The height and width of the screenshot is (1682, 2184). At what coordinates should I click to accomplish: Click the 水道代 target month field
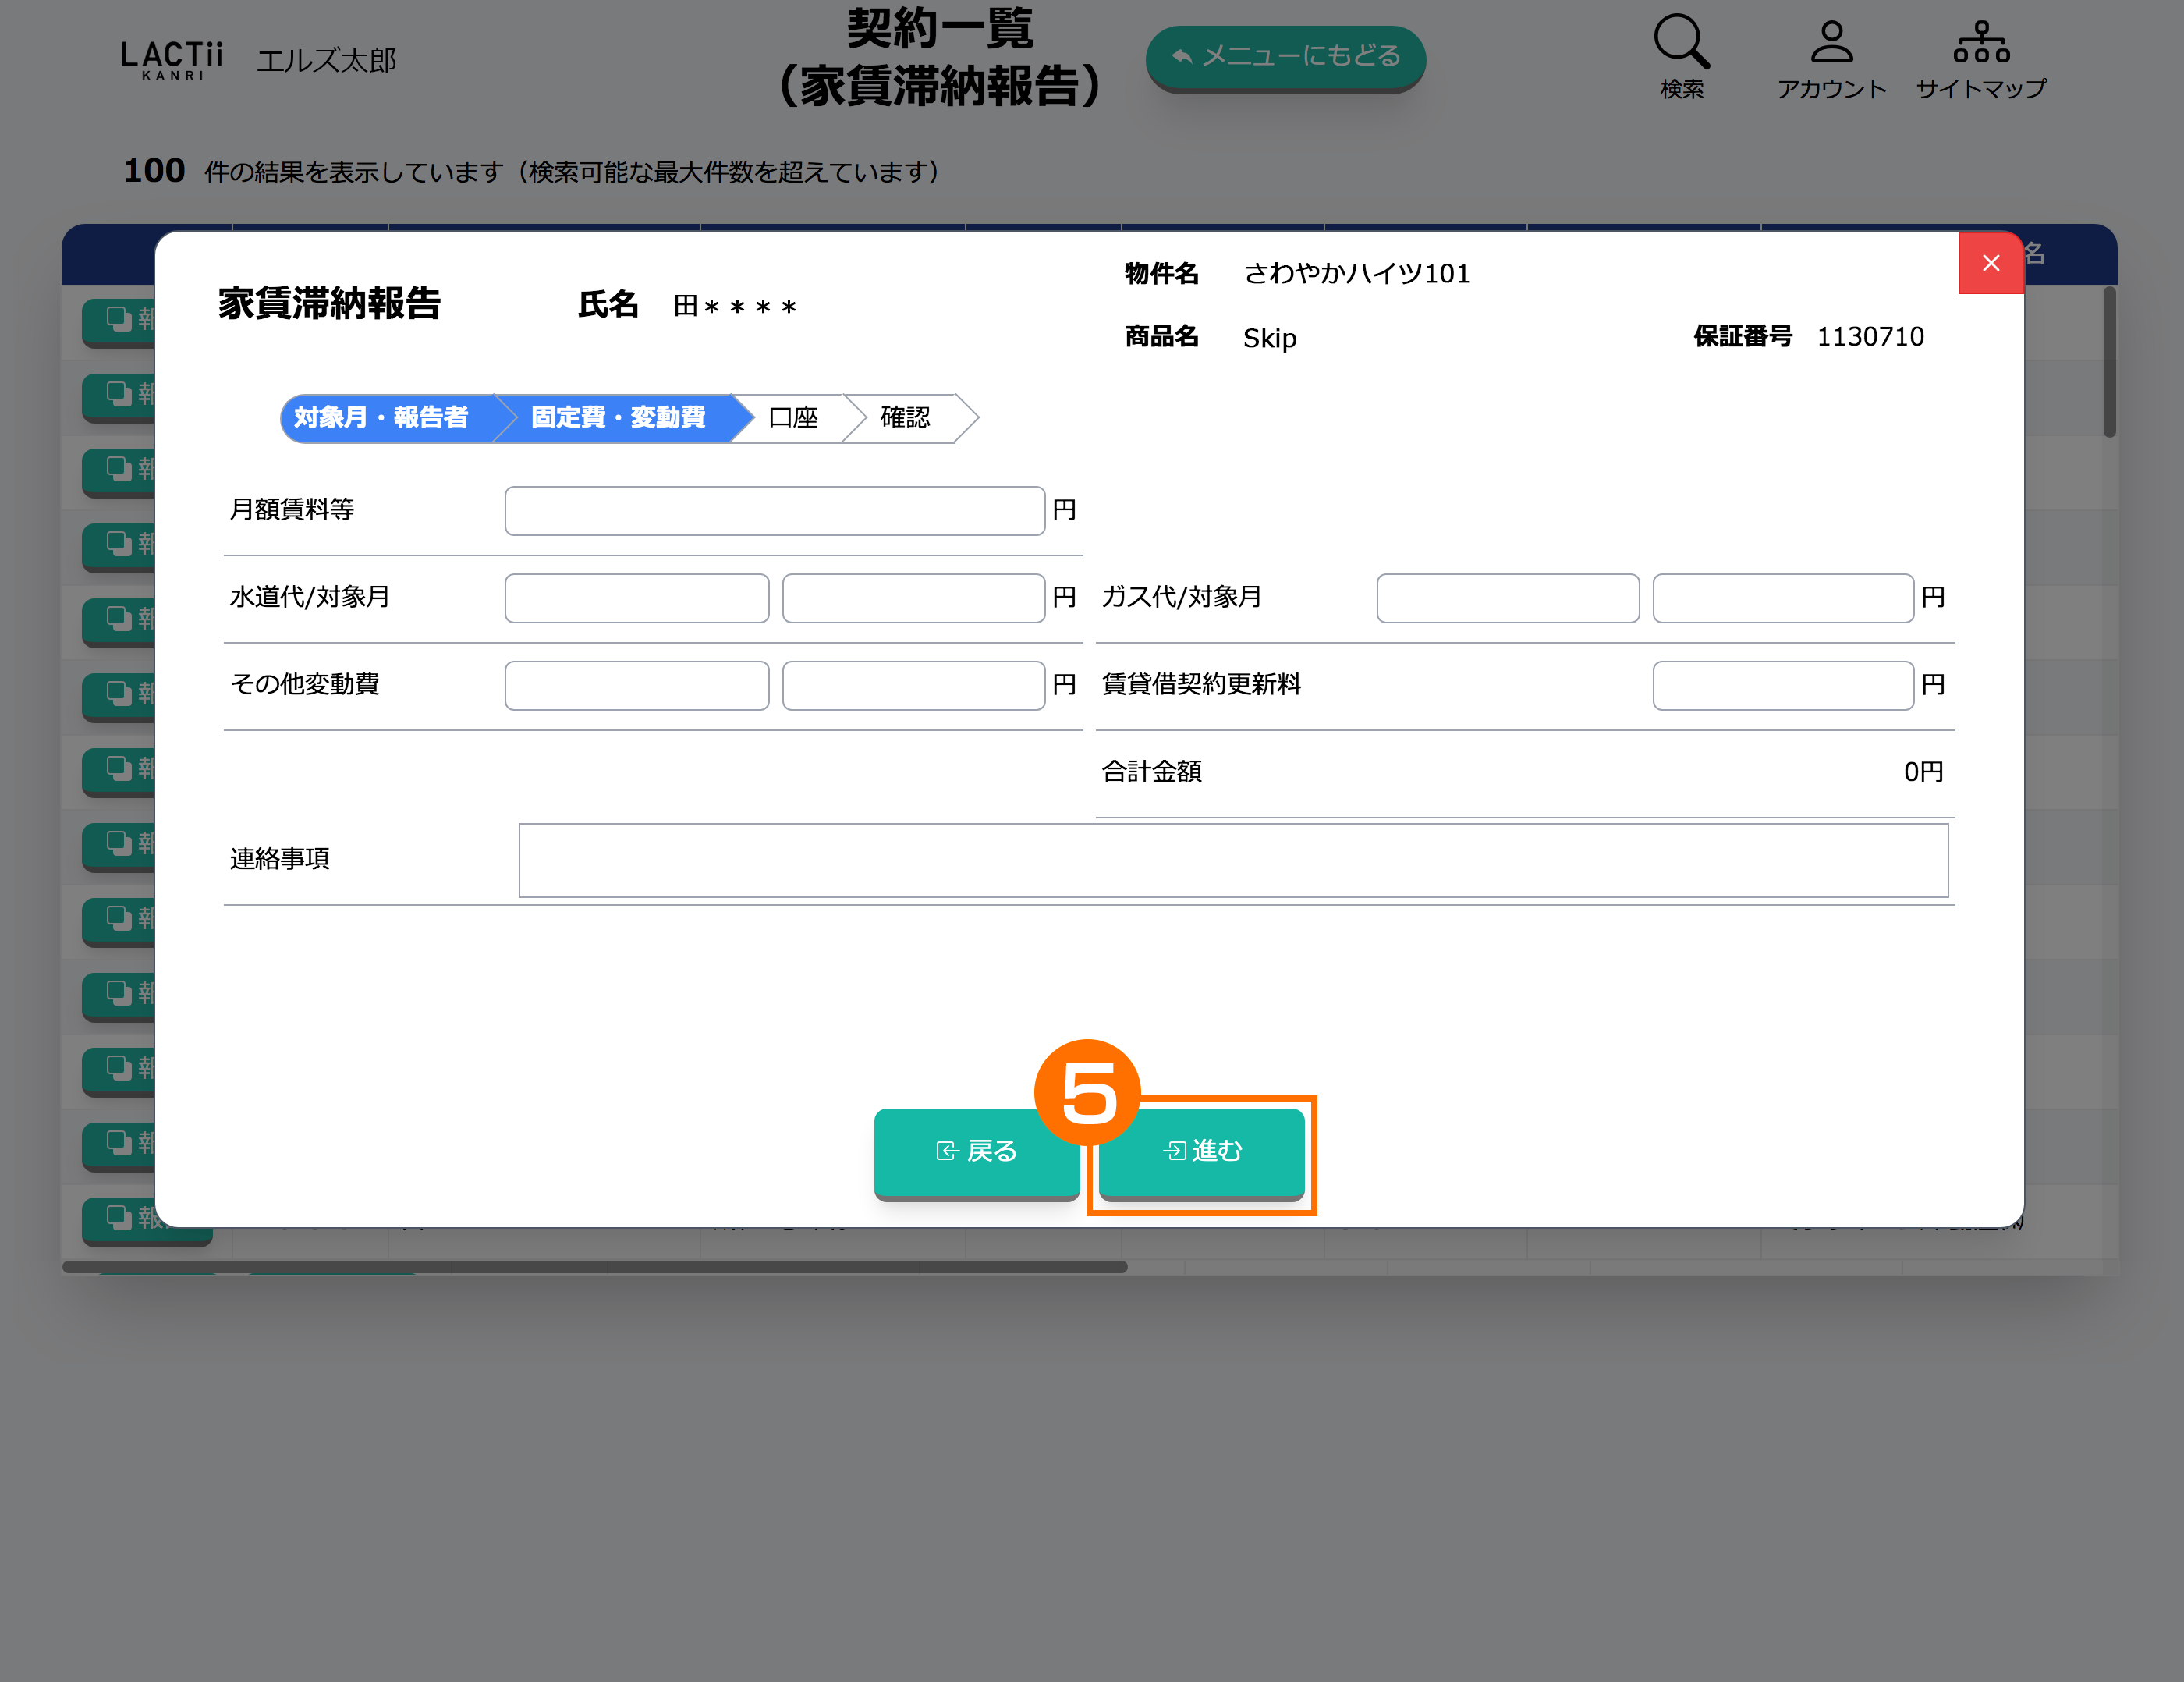click(x=636, y=598)
